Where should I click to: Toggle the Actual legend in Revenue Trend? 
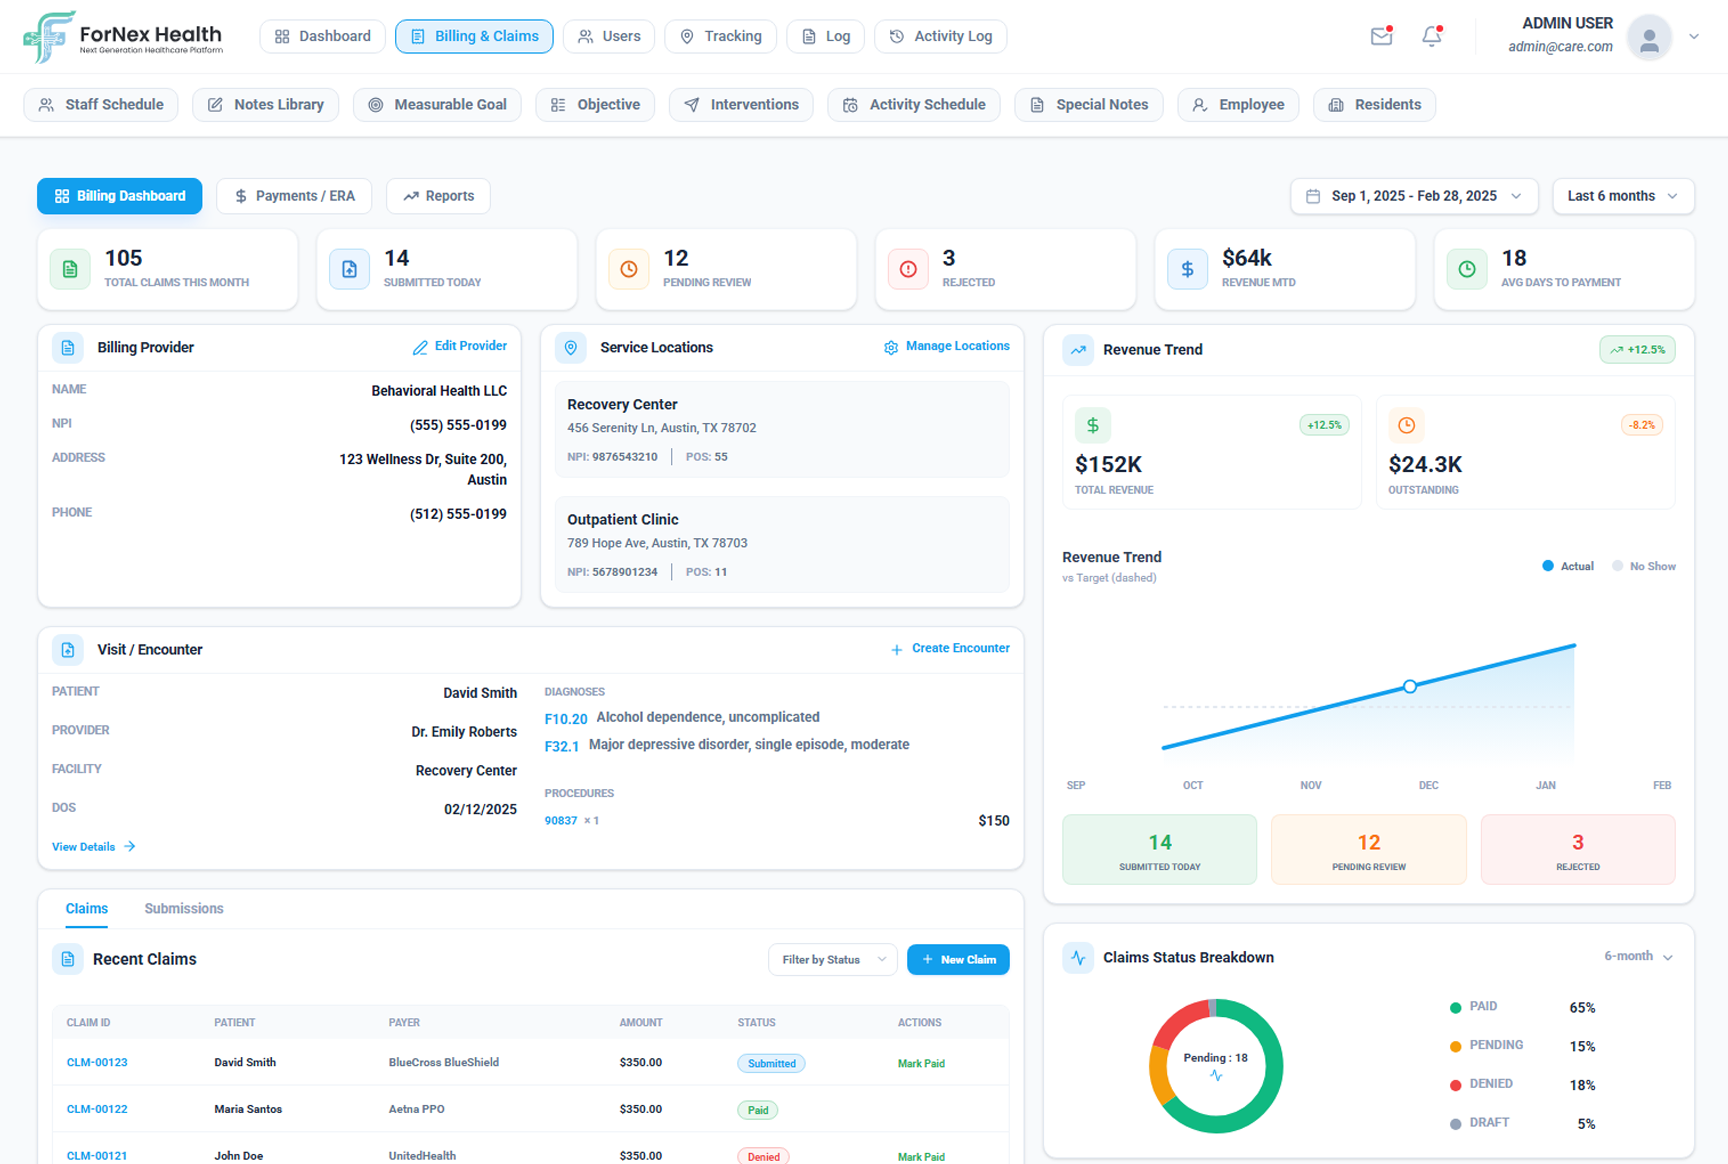pos(1567,566)
